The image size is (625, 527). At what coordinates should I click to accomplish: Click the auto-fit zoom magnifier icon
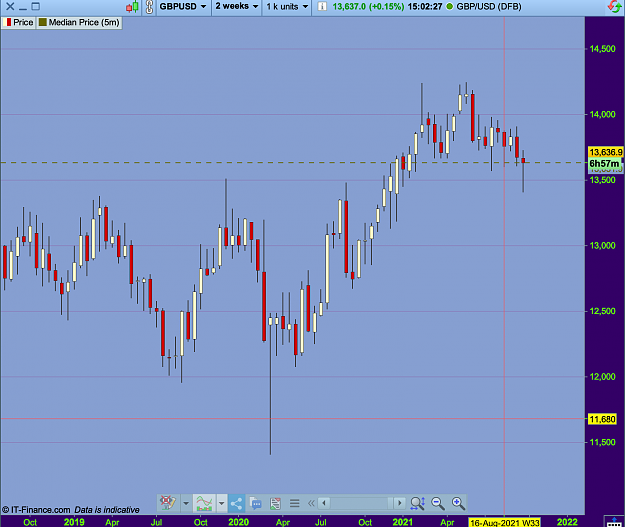coord(417,503)
